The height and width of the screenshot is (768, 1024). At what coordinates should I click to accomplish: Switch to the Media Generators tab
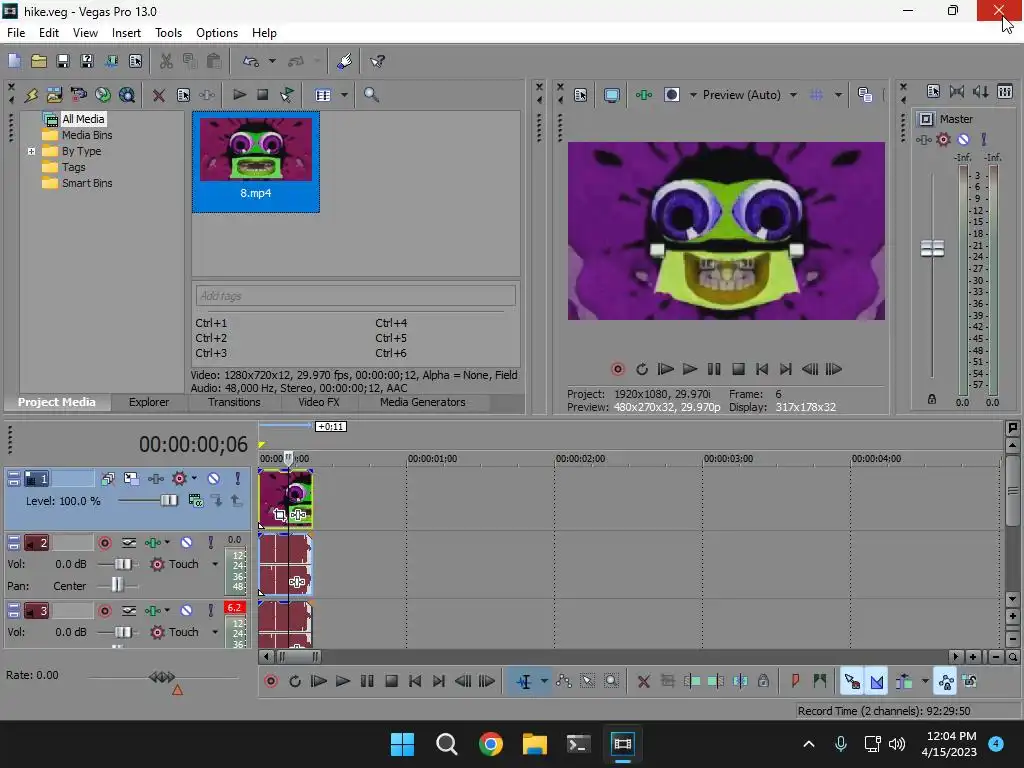(423, 402)
